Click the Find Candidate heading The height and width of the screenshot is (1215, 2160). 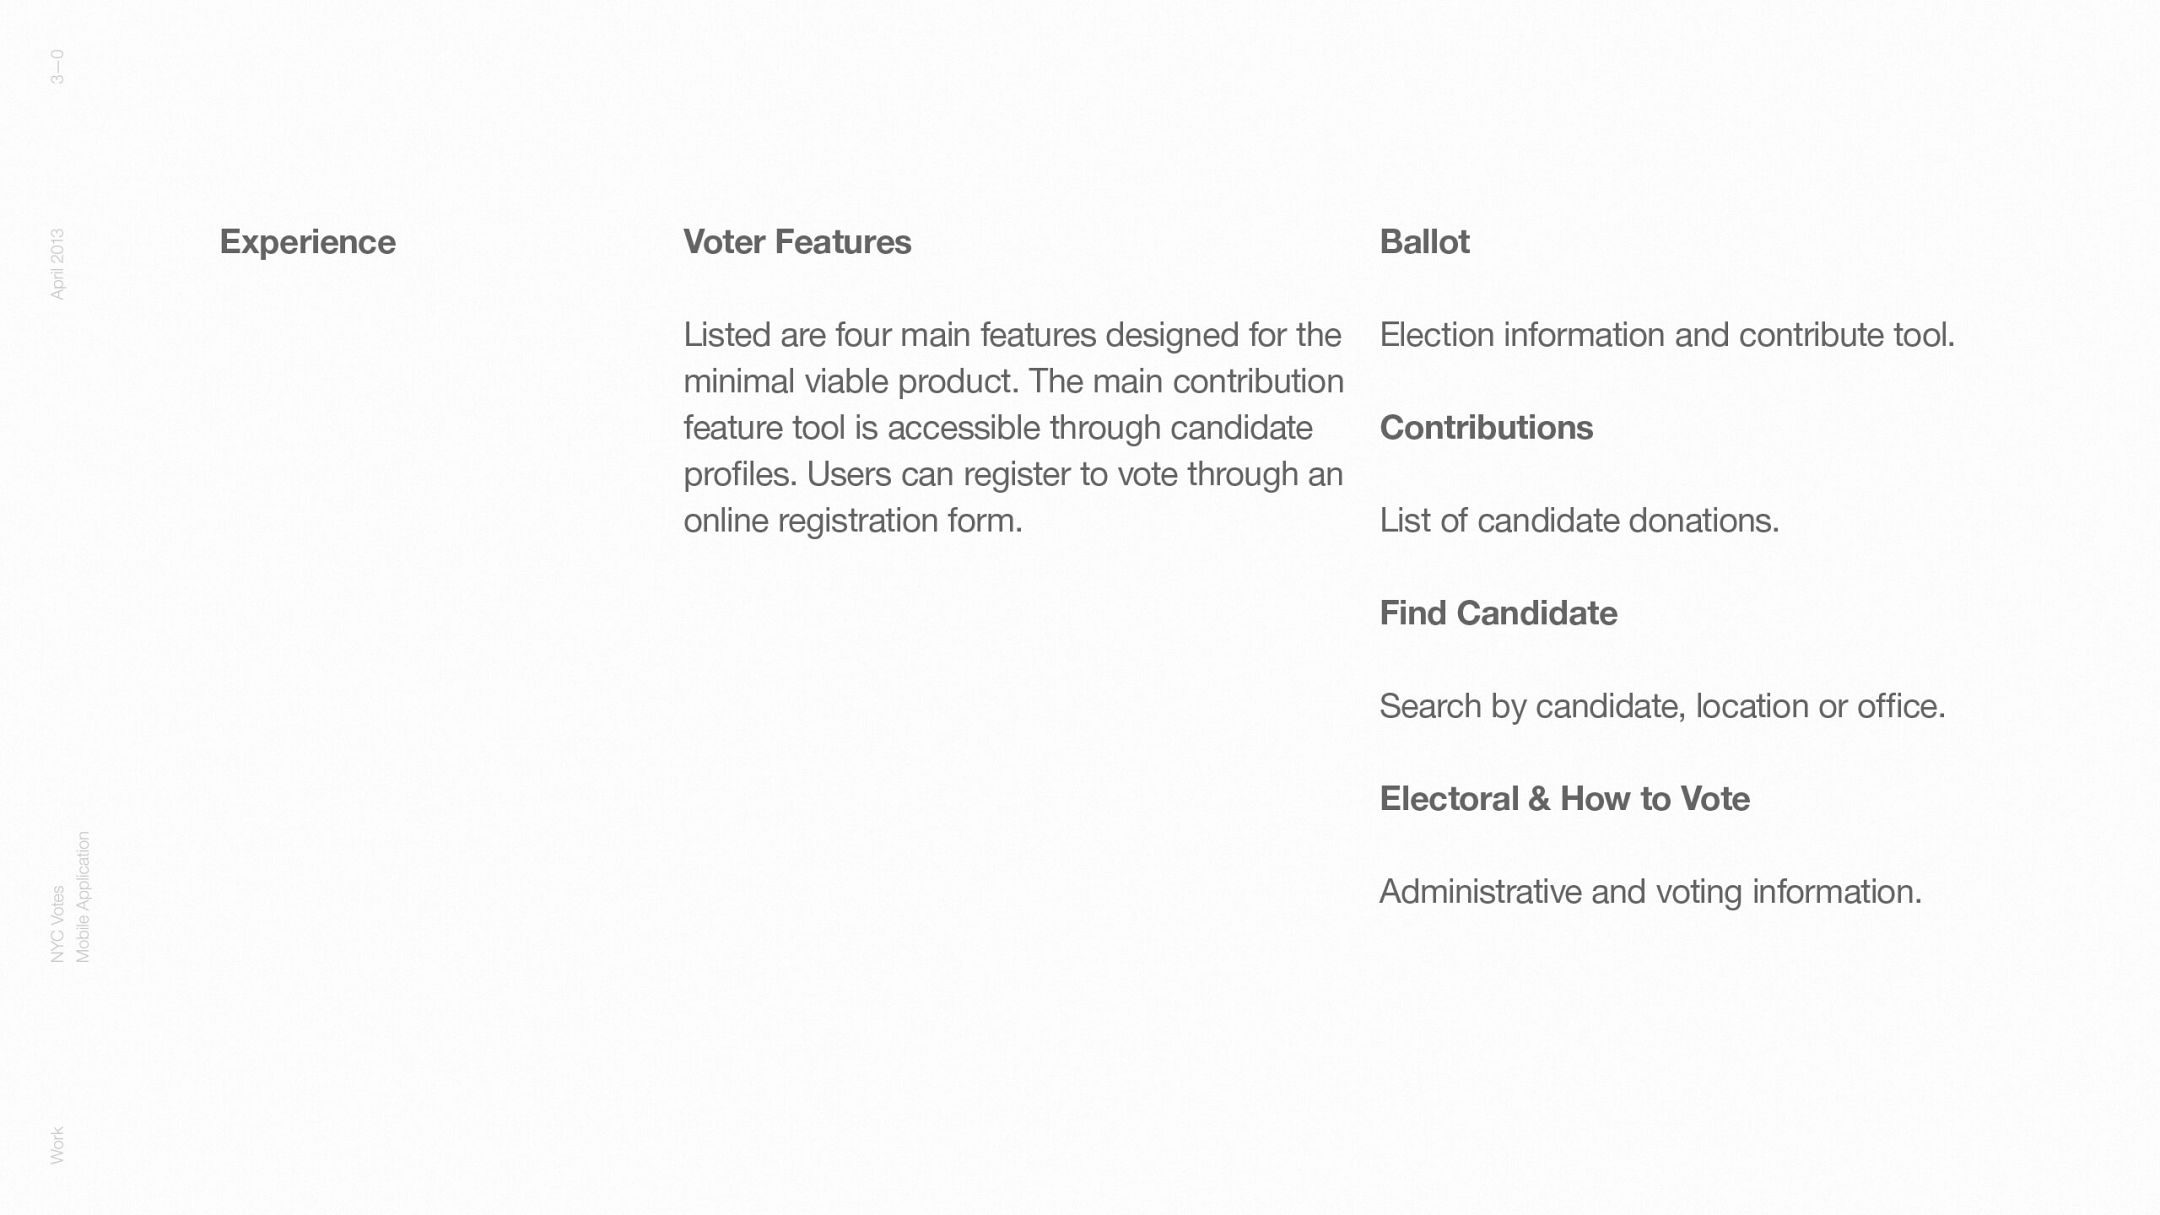coord(1497,613)
